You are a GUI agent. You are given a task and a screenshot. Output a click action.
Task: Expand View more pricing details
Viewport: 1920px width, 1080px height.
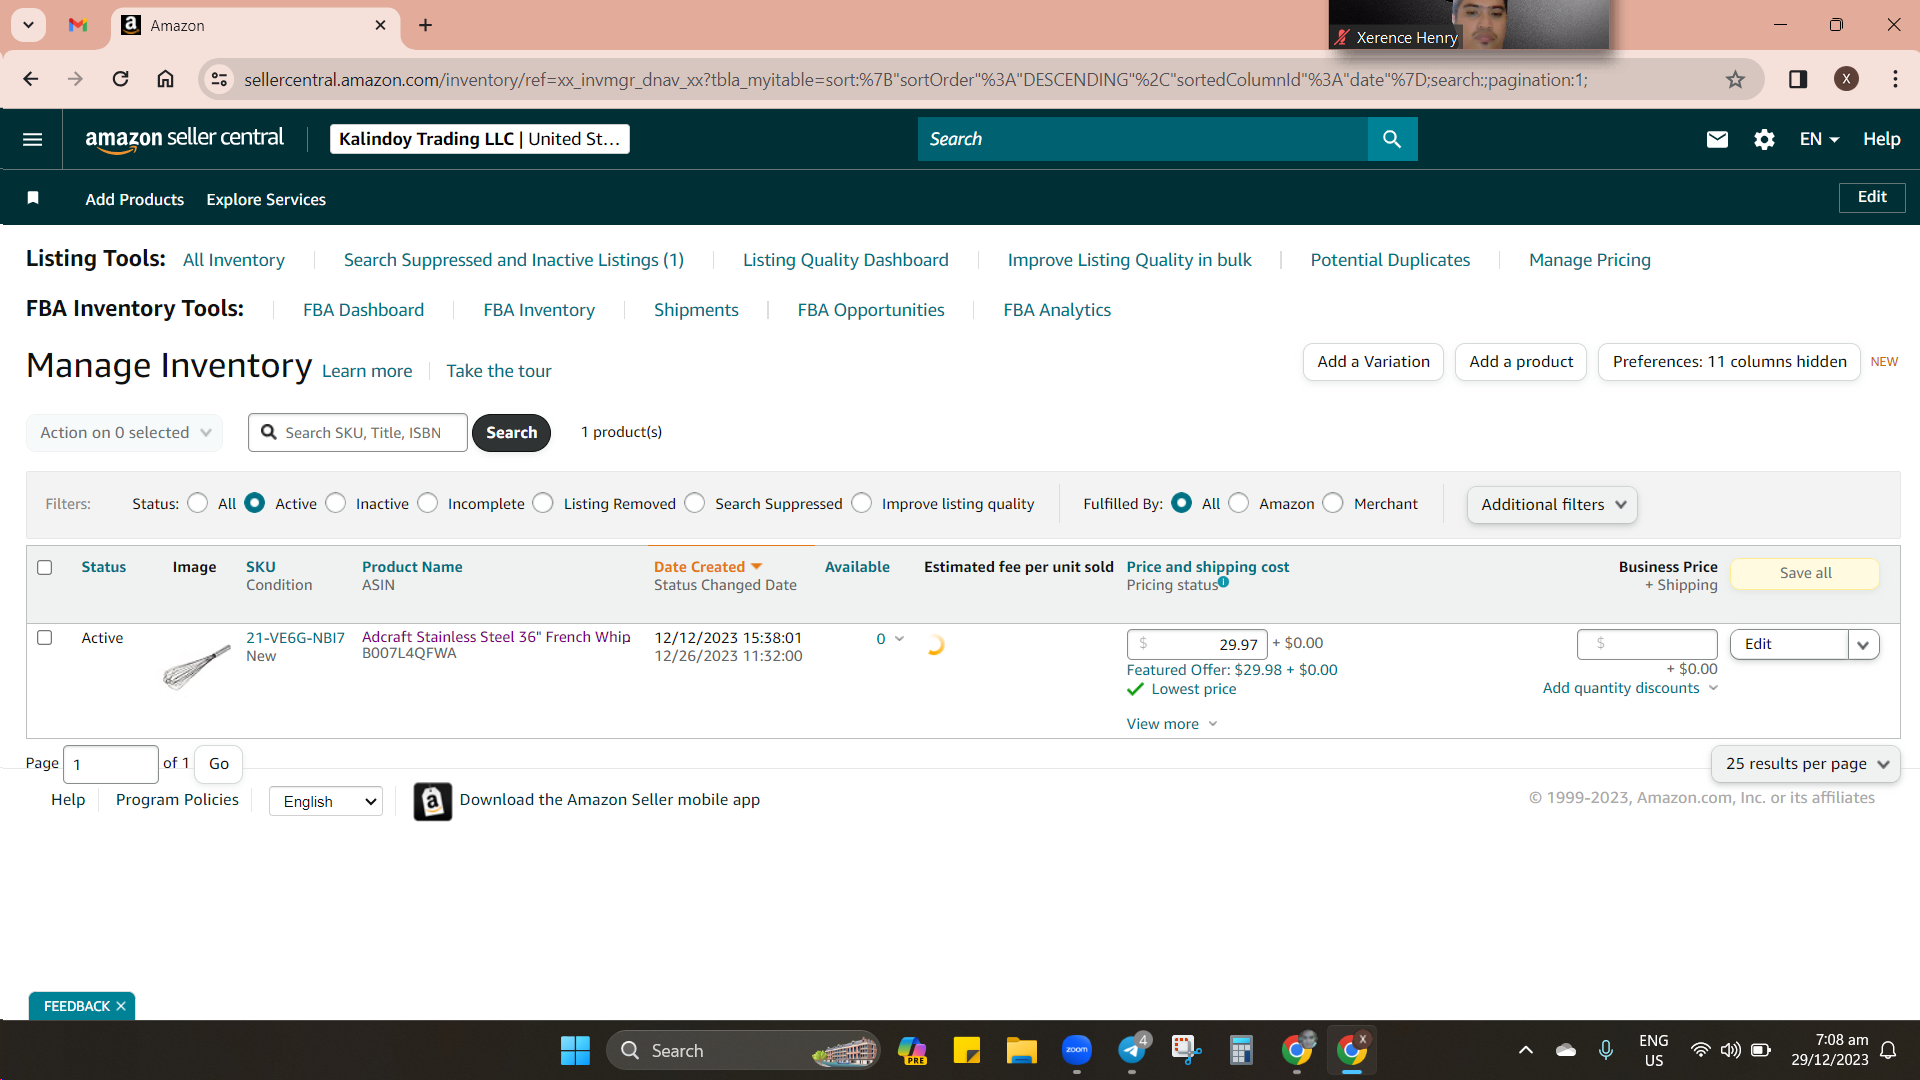[x=1172, y=724]
